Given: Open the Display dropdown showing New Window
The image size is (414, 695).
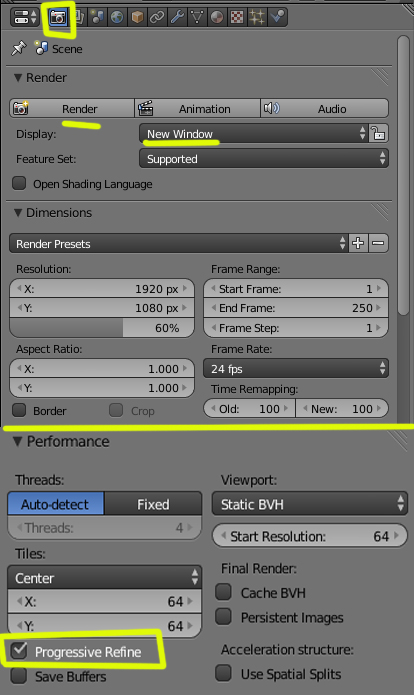Looking at the screenshot, I should 254,133.
